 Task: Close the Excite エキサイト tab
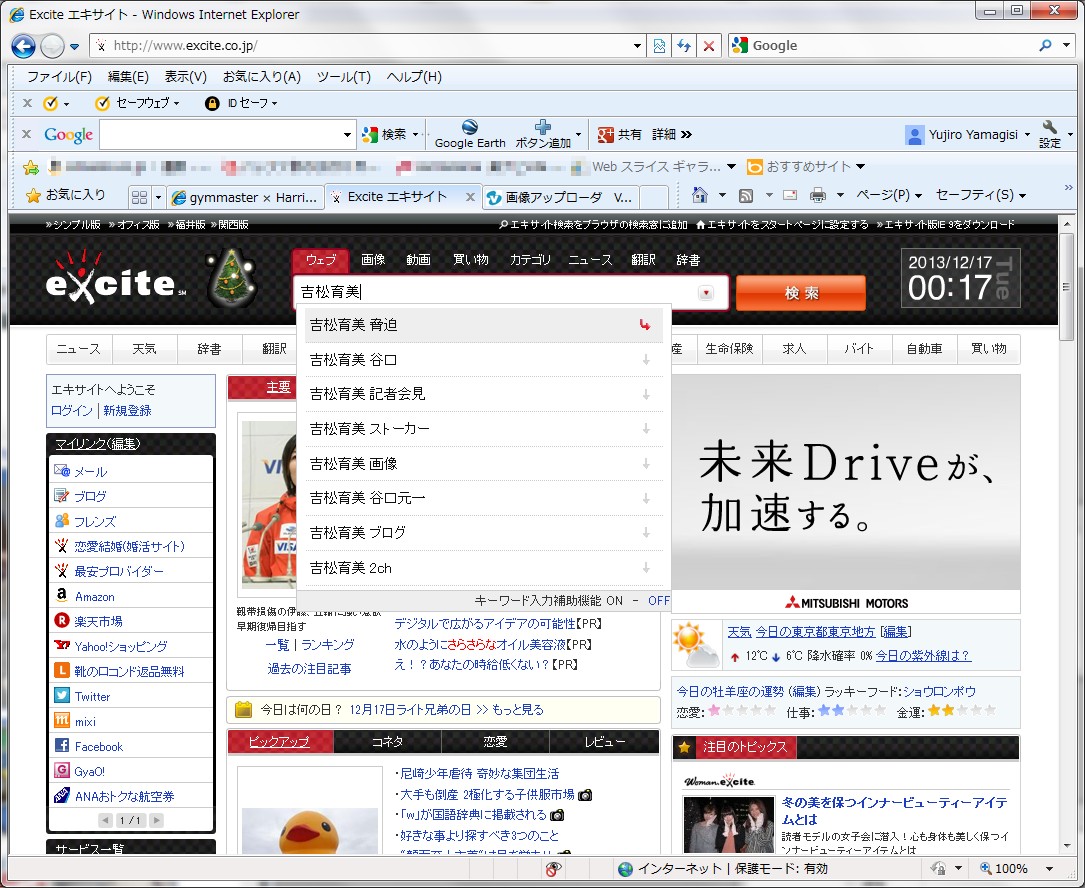click(x=470, y=197)
